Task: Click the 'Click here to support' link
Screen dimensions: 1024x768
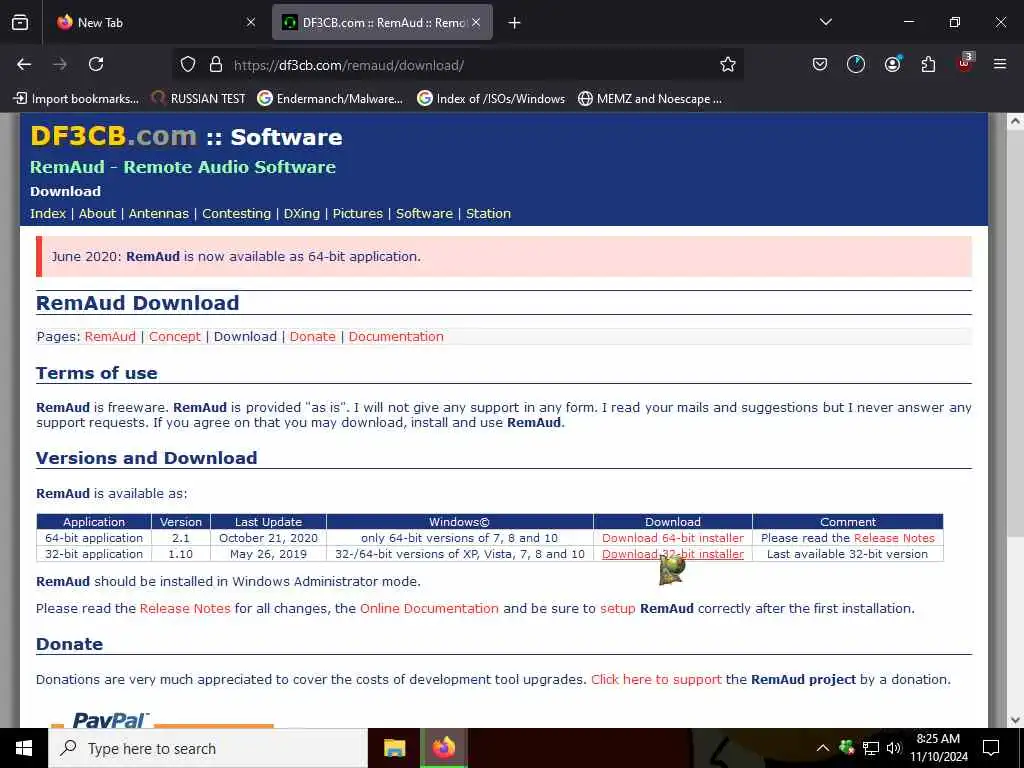Action: (x=656, y=679)
